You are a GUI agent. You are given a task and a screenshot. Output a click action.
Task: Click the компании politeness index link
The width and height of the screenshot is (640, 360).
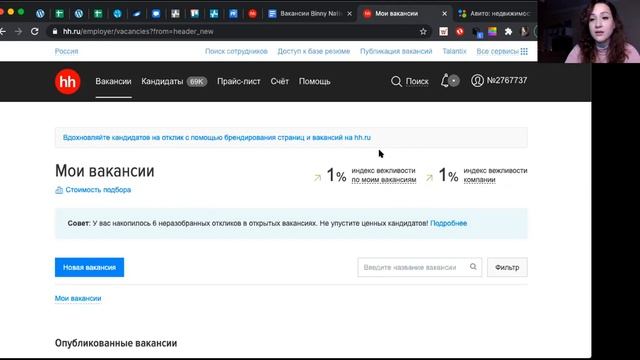[x=479, y=180]
